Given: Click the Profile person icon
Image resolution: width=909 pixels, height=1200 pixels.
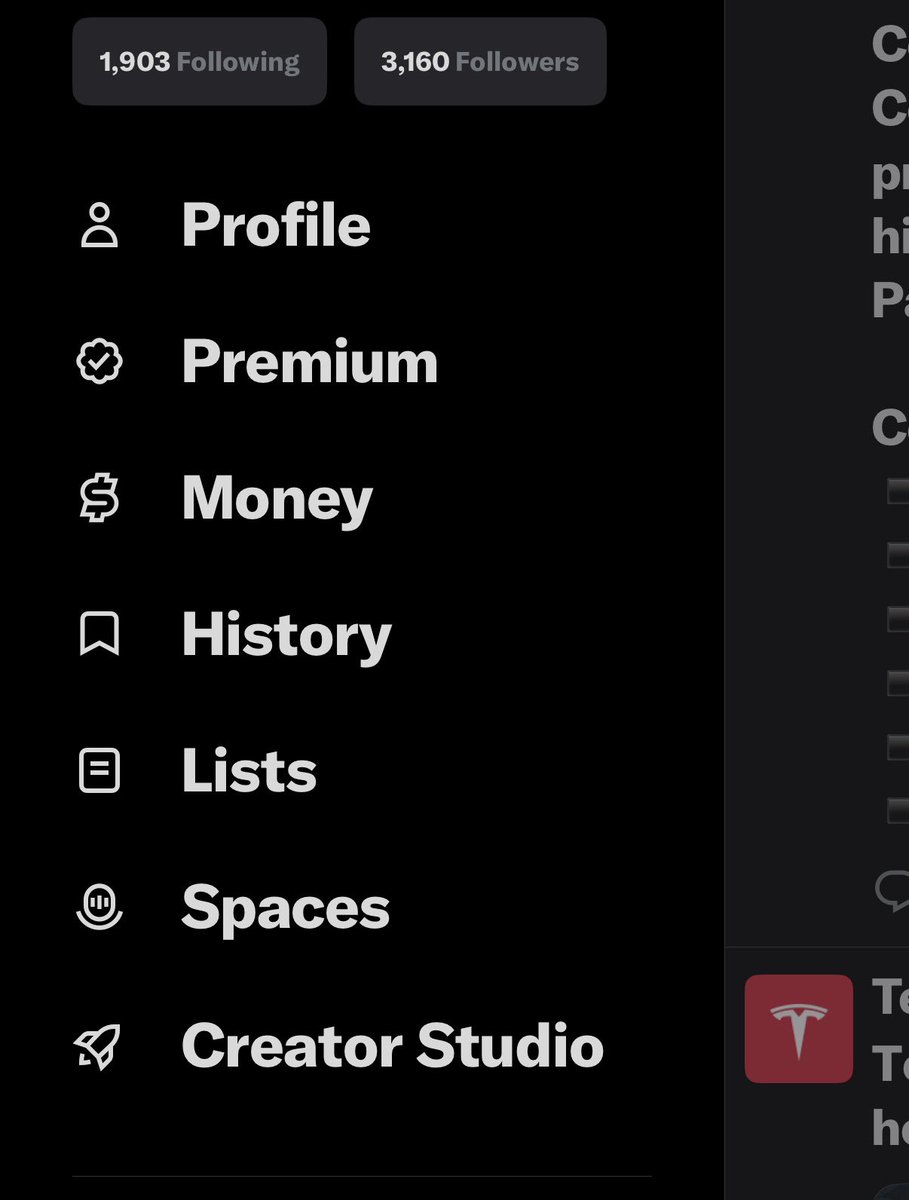Looking at the screenshot, I should pyautogui.click(x=99, y=225).
